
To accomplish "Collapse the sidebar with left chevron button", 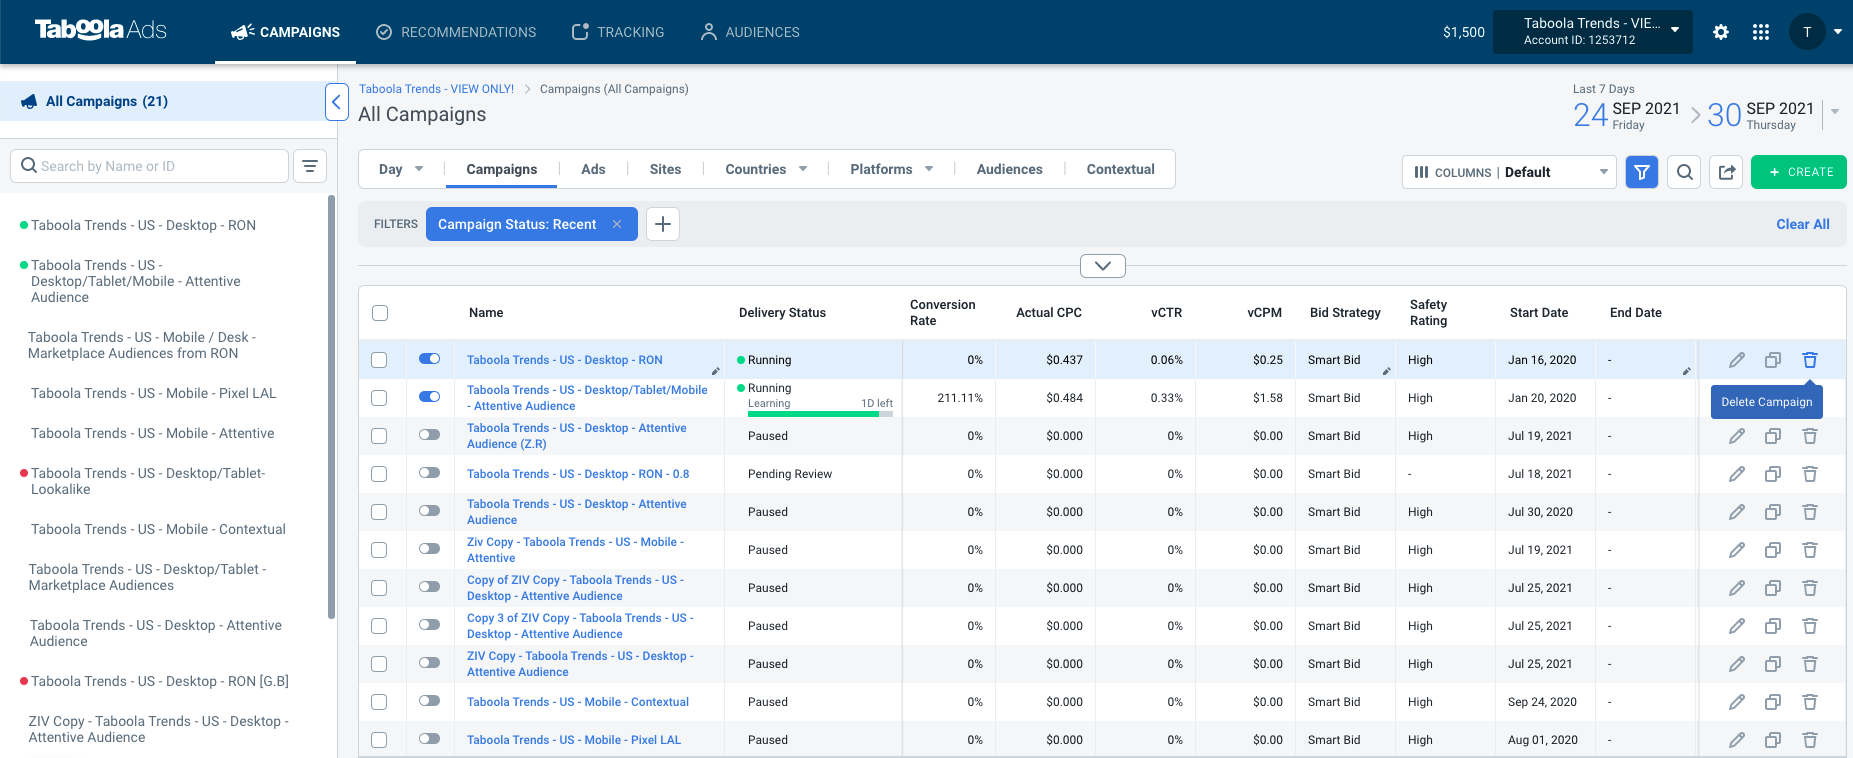I will click(337, 102).
